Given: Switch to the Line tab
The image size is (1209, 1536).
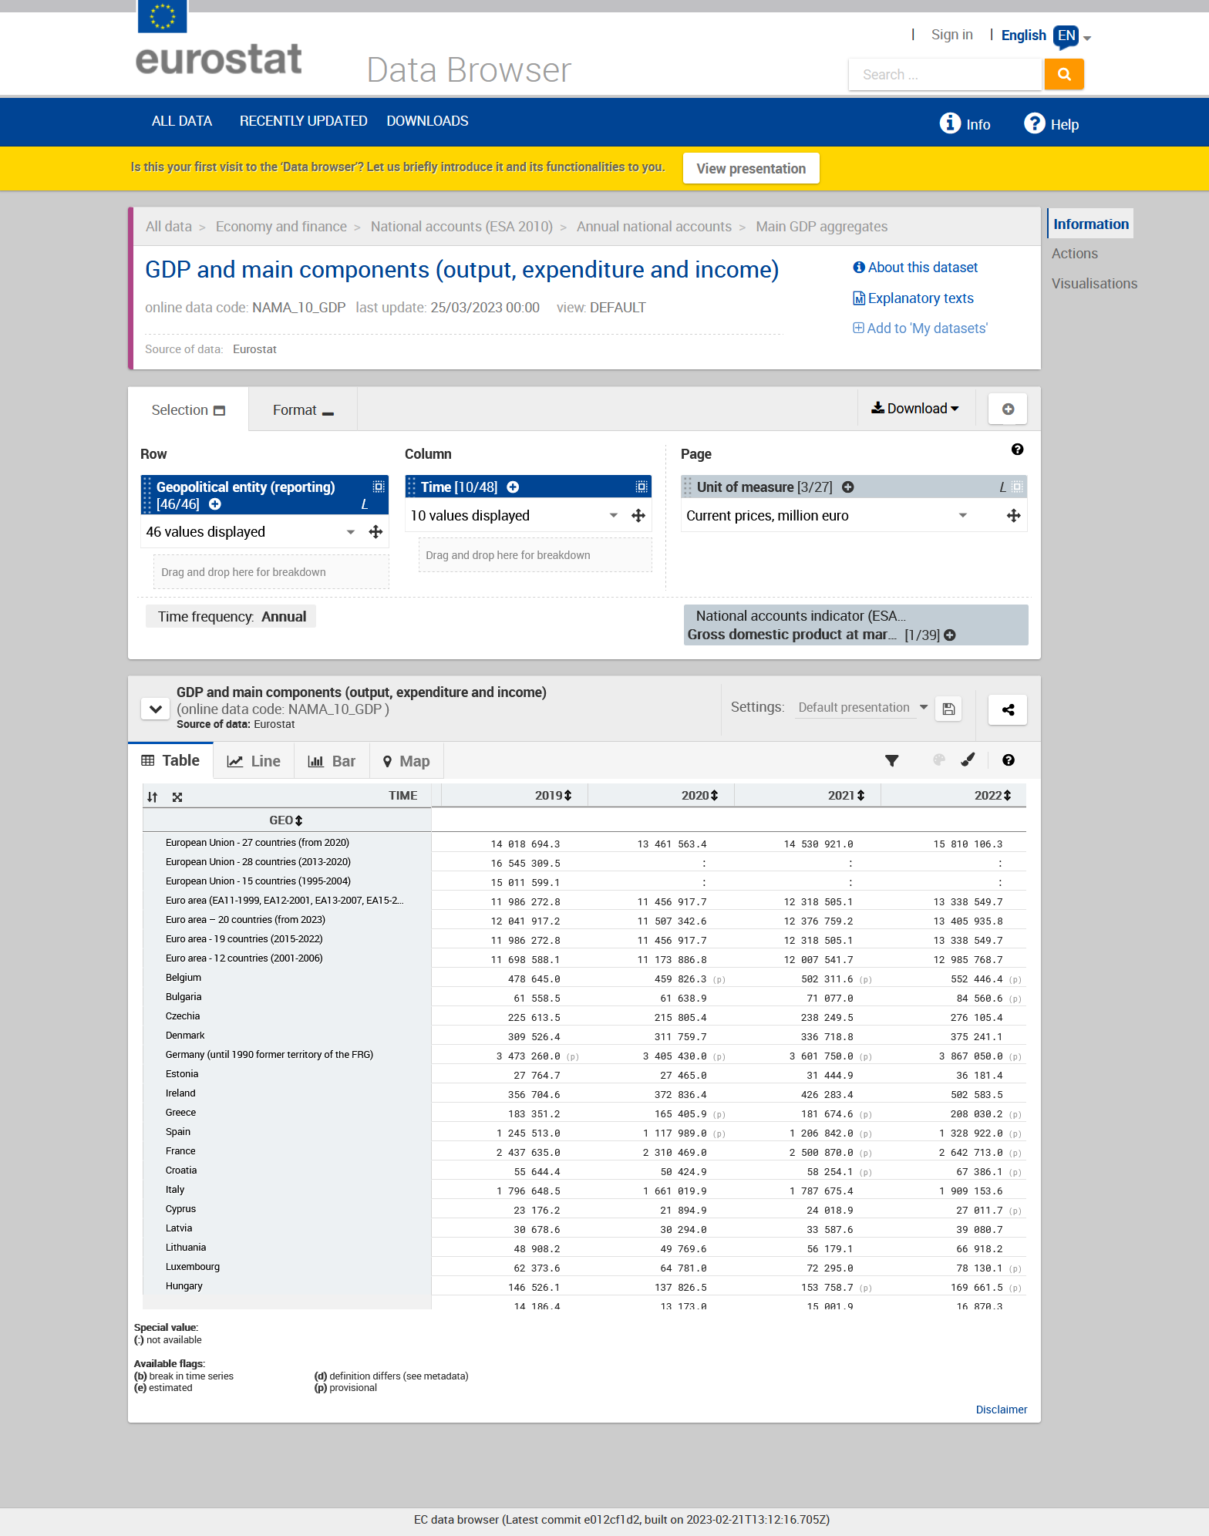Looking at the screenshot, I should 254,761.
